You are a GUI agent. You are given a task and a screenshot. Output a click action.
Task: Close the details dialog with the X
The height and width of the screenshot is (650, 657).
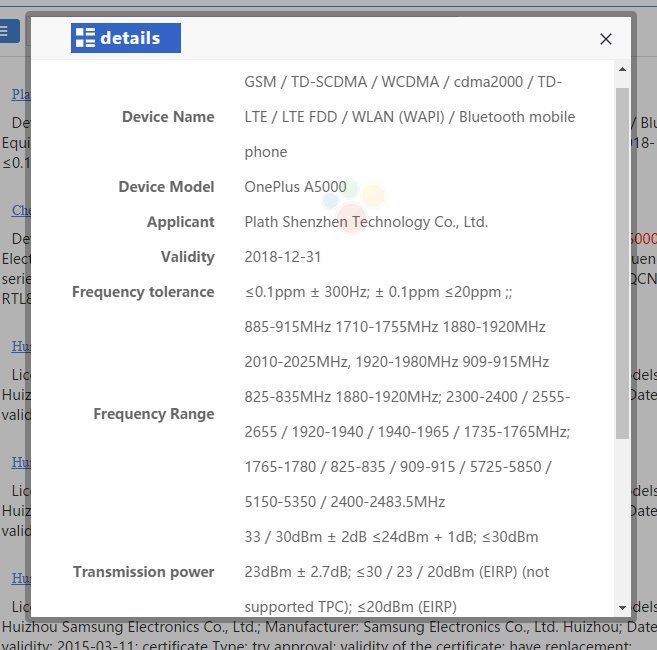point(605,39)
